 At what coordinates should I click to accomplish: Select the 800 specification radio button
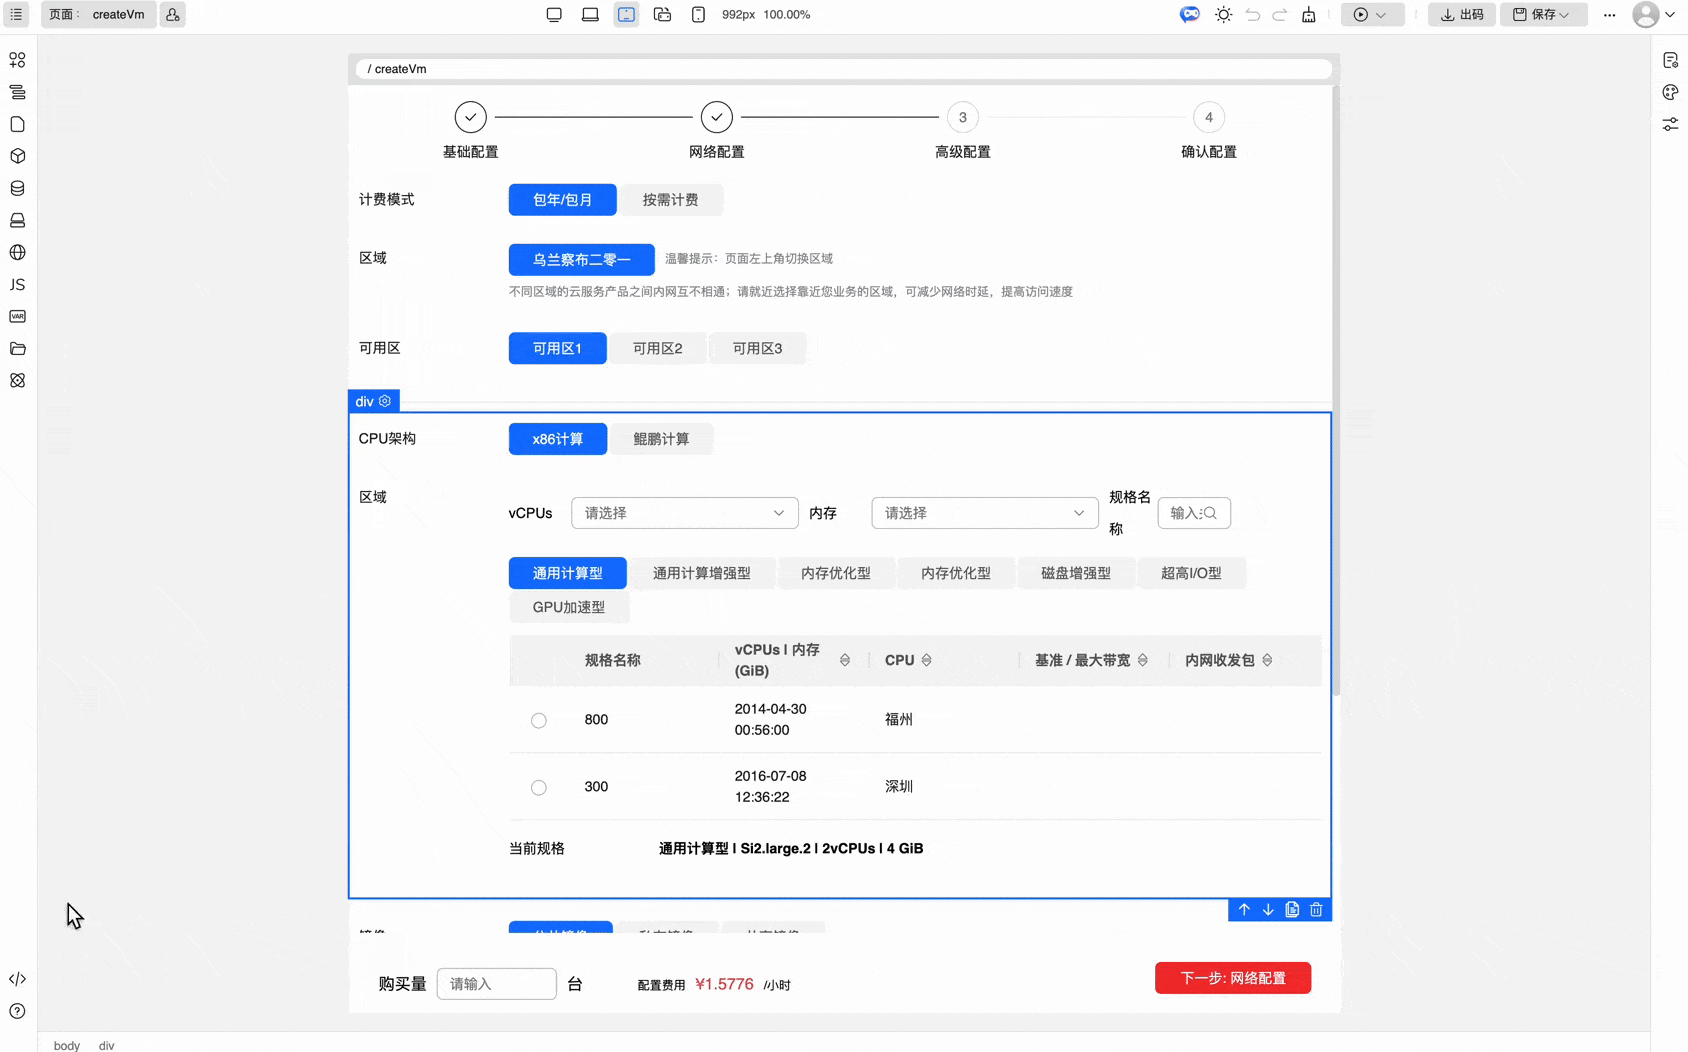click(x=539, y=719)
